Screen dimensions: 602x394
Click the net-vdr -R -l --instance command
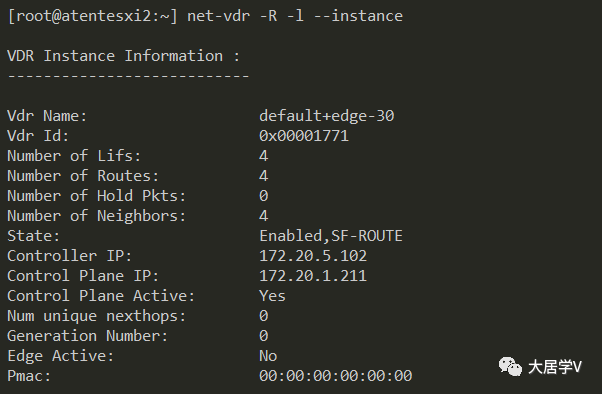[x=295, y=16]
